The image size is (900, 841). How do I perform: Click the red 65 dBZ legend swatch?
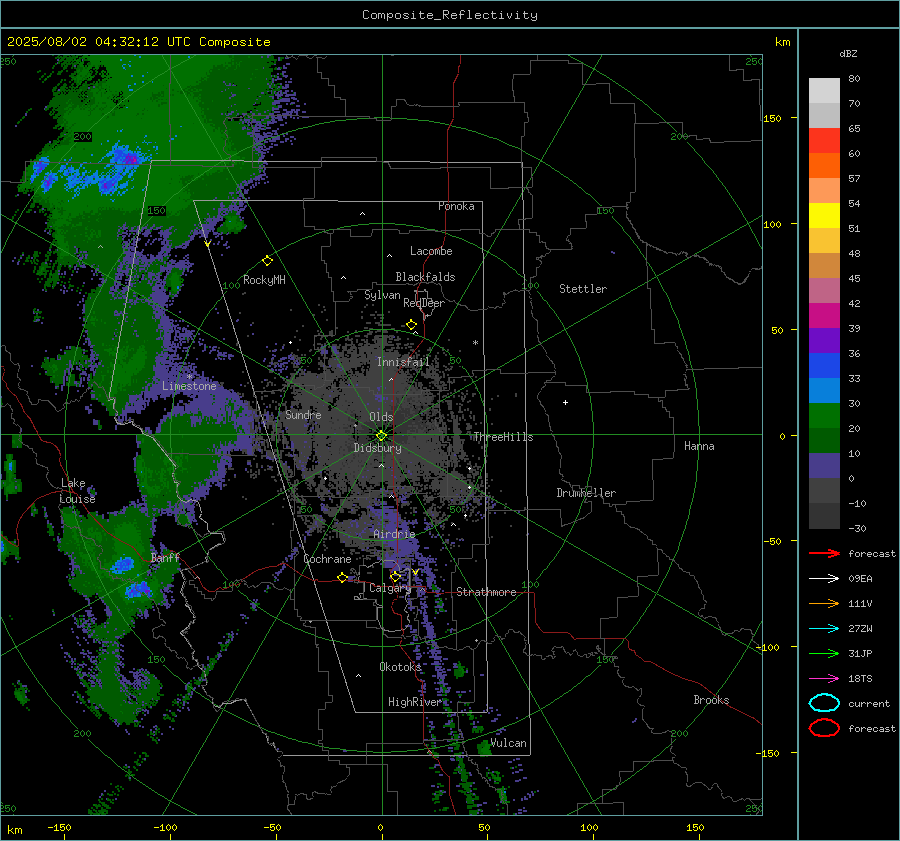click(x=824, y=141)
